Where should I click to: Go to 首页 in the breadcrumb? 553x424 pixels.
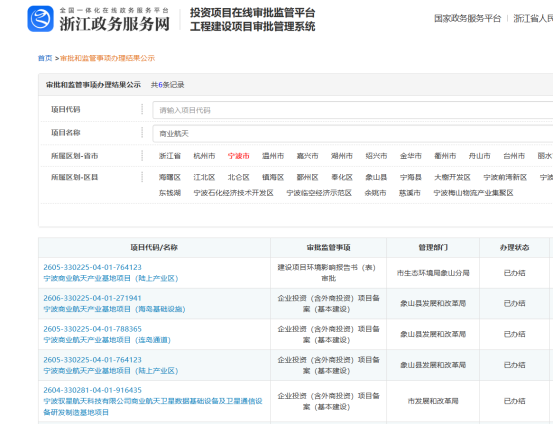pyautogui.click(x=45, y=58)
